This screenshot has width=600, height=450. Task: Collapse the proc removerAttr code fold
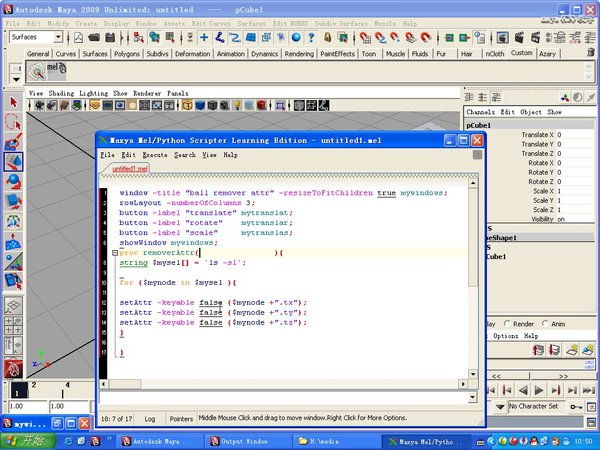115,253
